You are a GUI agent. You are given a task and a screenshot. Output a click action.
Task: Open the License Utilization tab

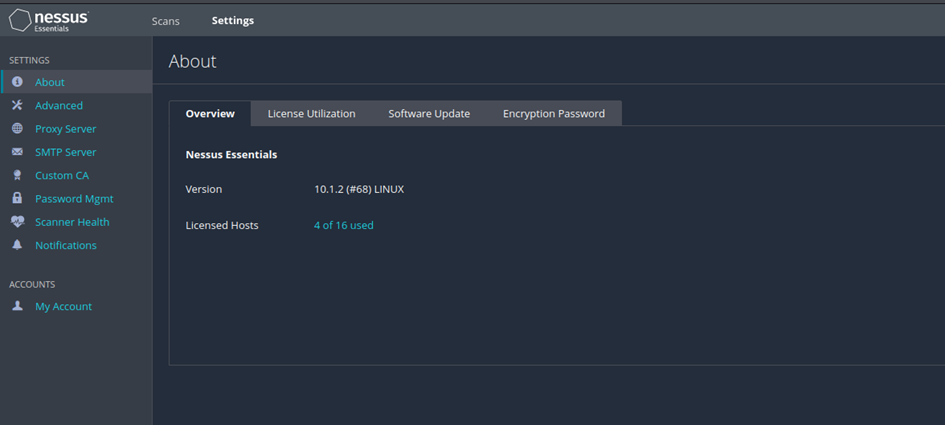312,113
